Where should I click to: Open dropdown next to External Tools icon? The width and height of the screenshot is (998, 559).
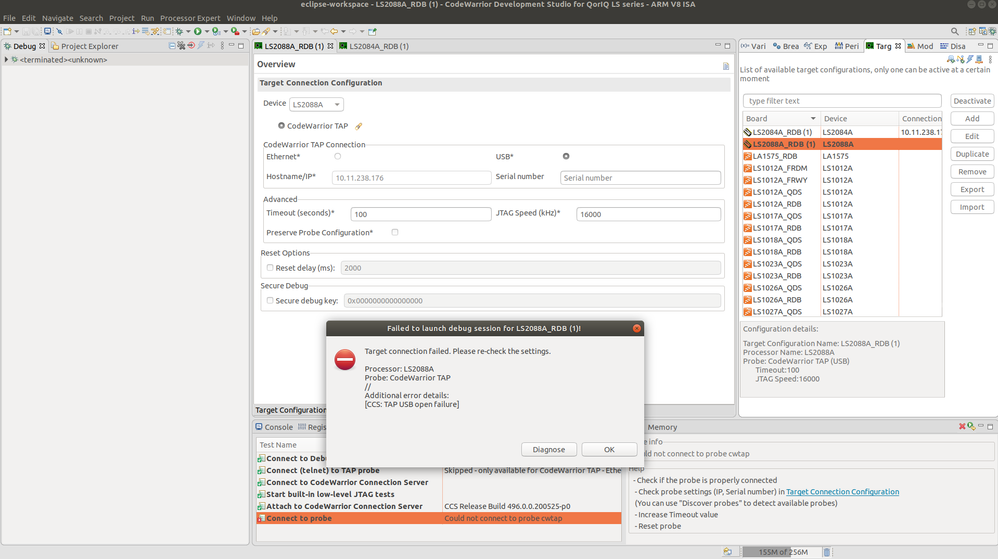pyautogui.click(x=244, y=31)
